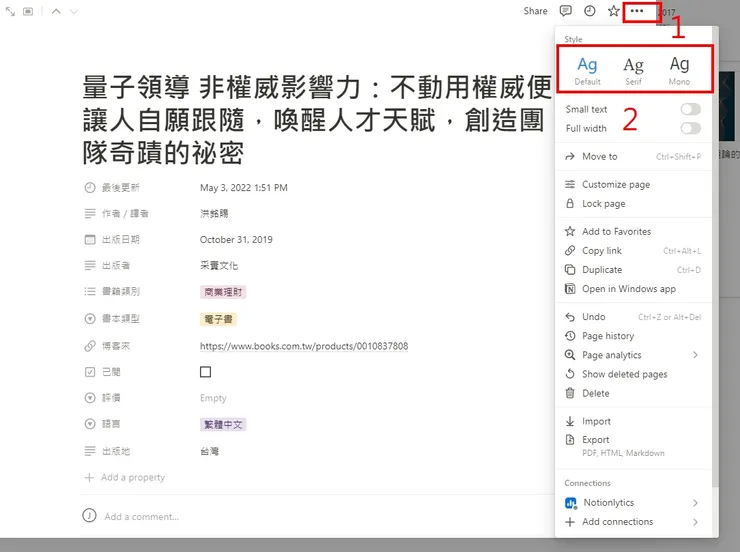This screenshot has width=740, height=552.
Task: Choose Undo menu entry
Action: (x=633, y=317)
